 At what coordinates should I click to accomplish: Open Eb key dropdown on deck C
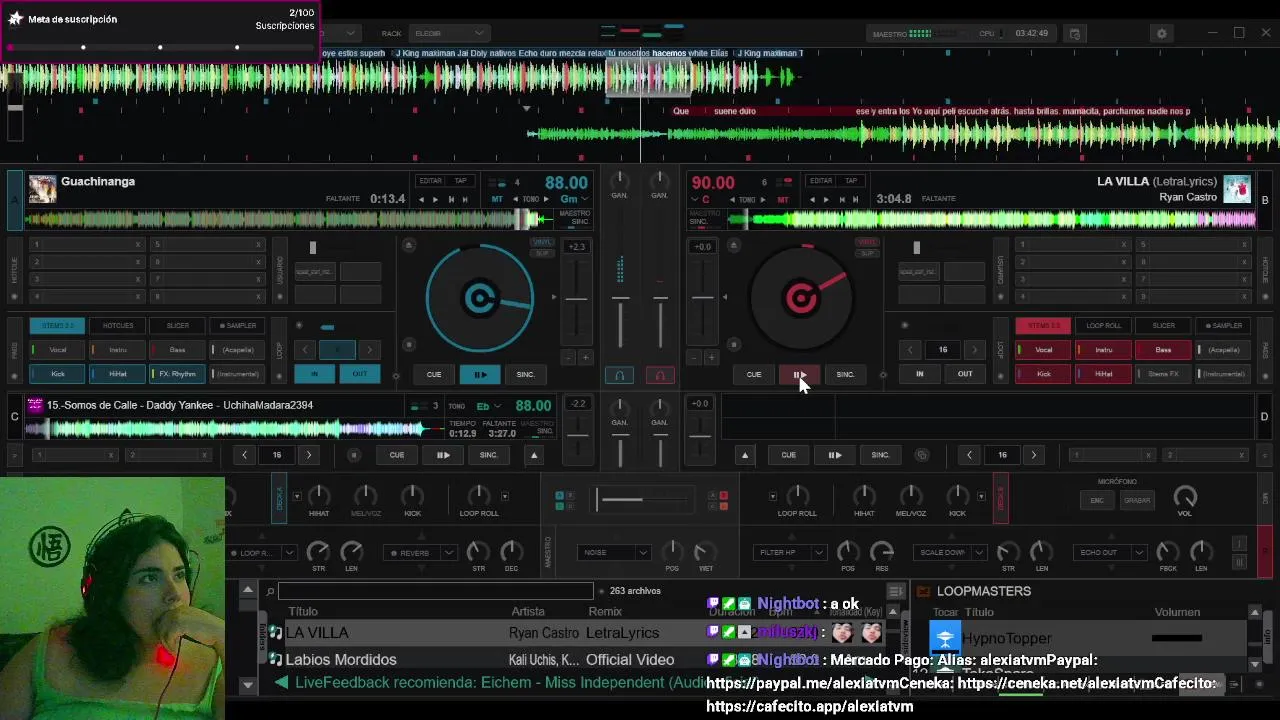click(x=499, y=406)
